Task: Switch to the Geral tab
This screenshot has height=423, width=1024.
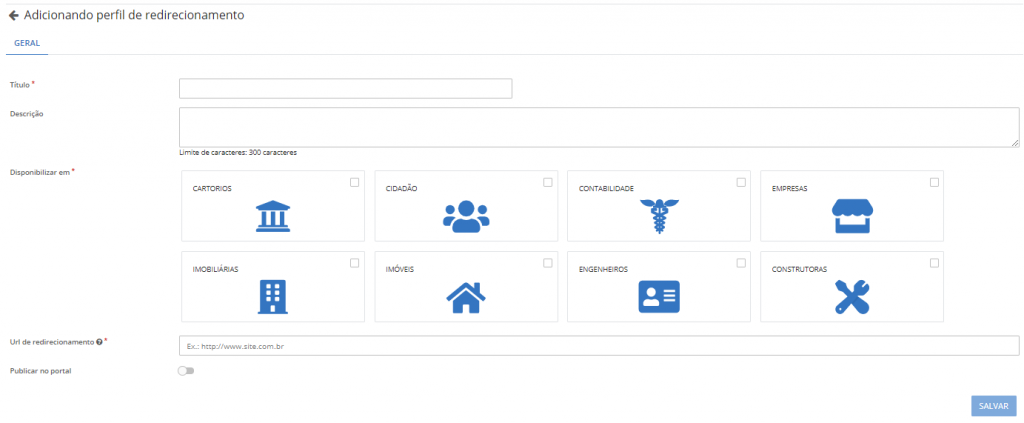Action: (27, 44)
